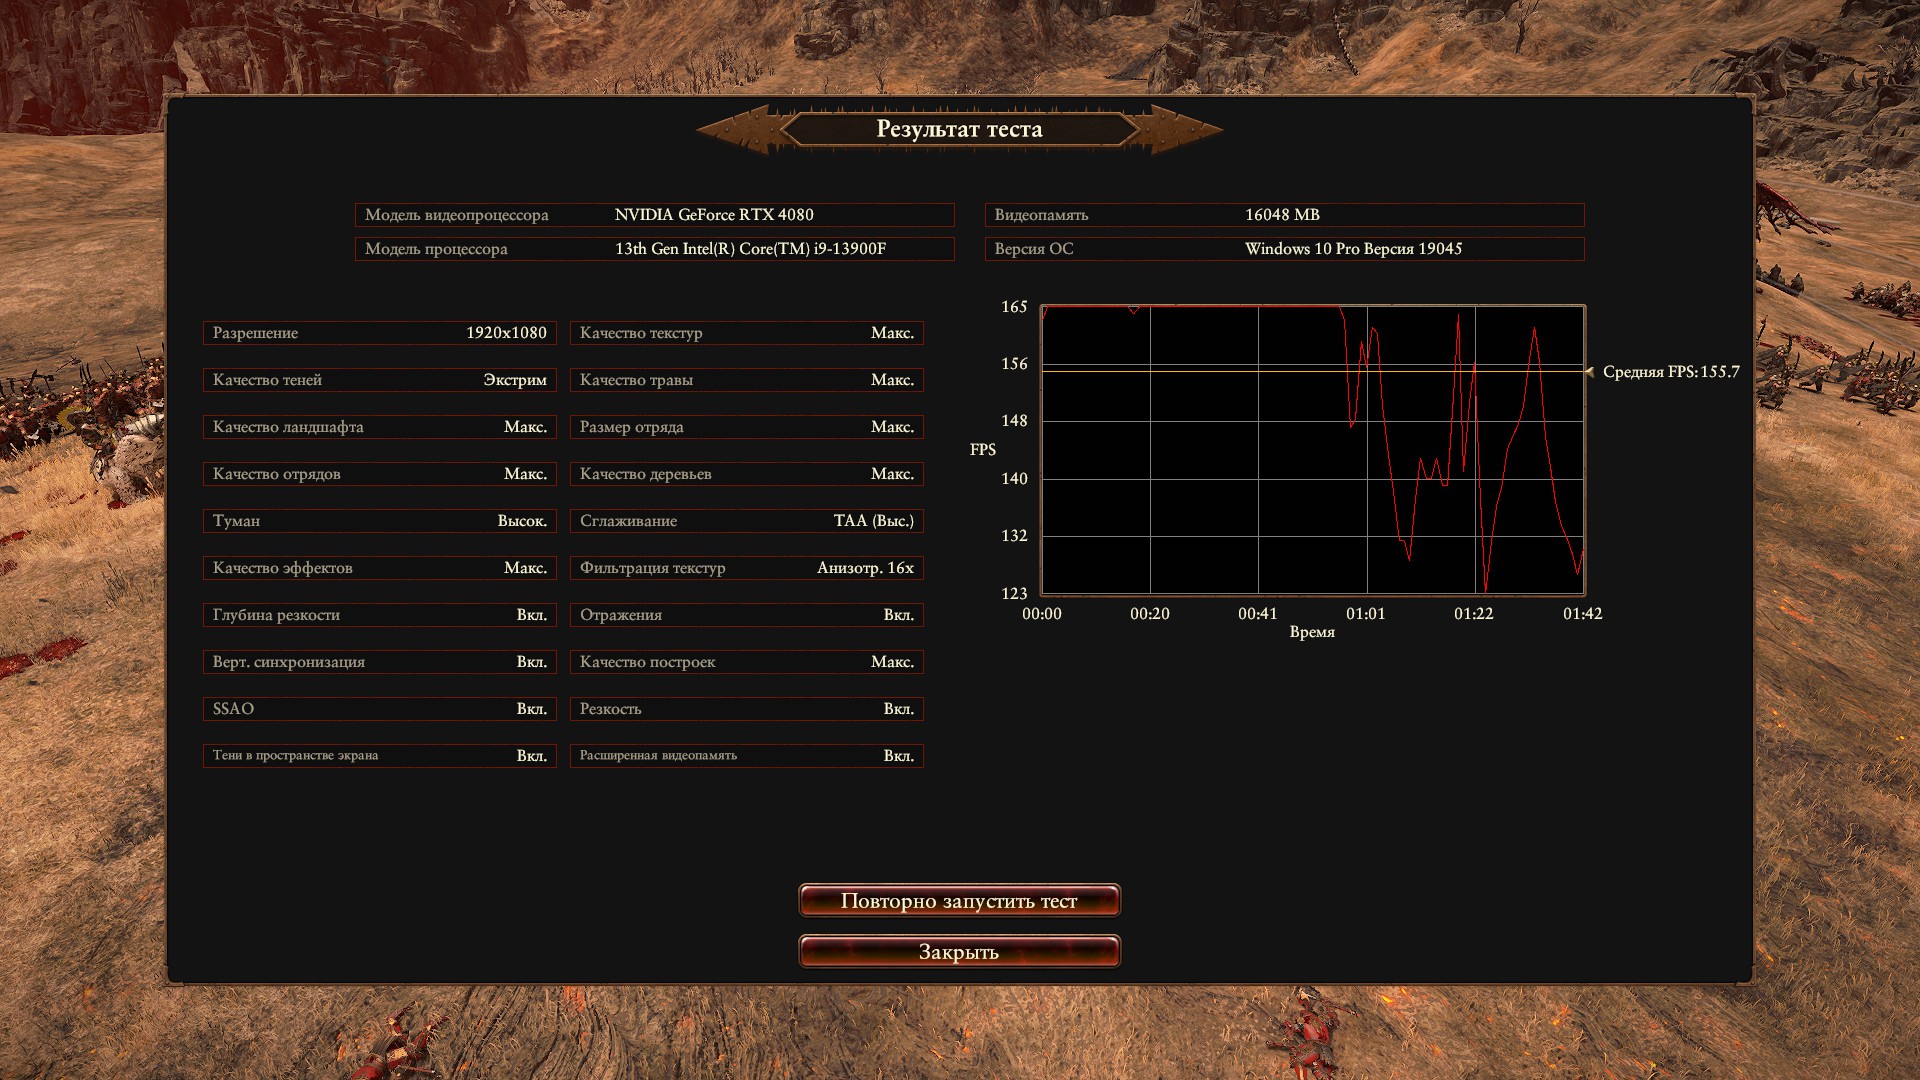Click the average FPS line on graph

tap(1200, 370)
